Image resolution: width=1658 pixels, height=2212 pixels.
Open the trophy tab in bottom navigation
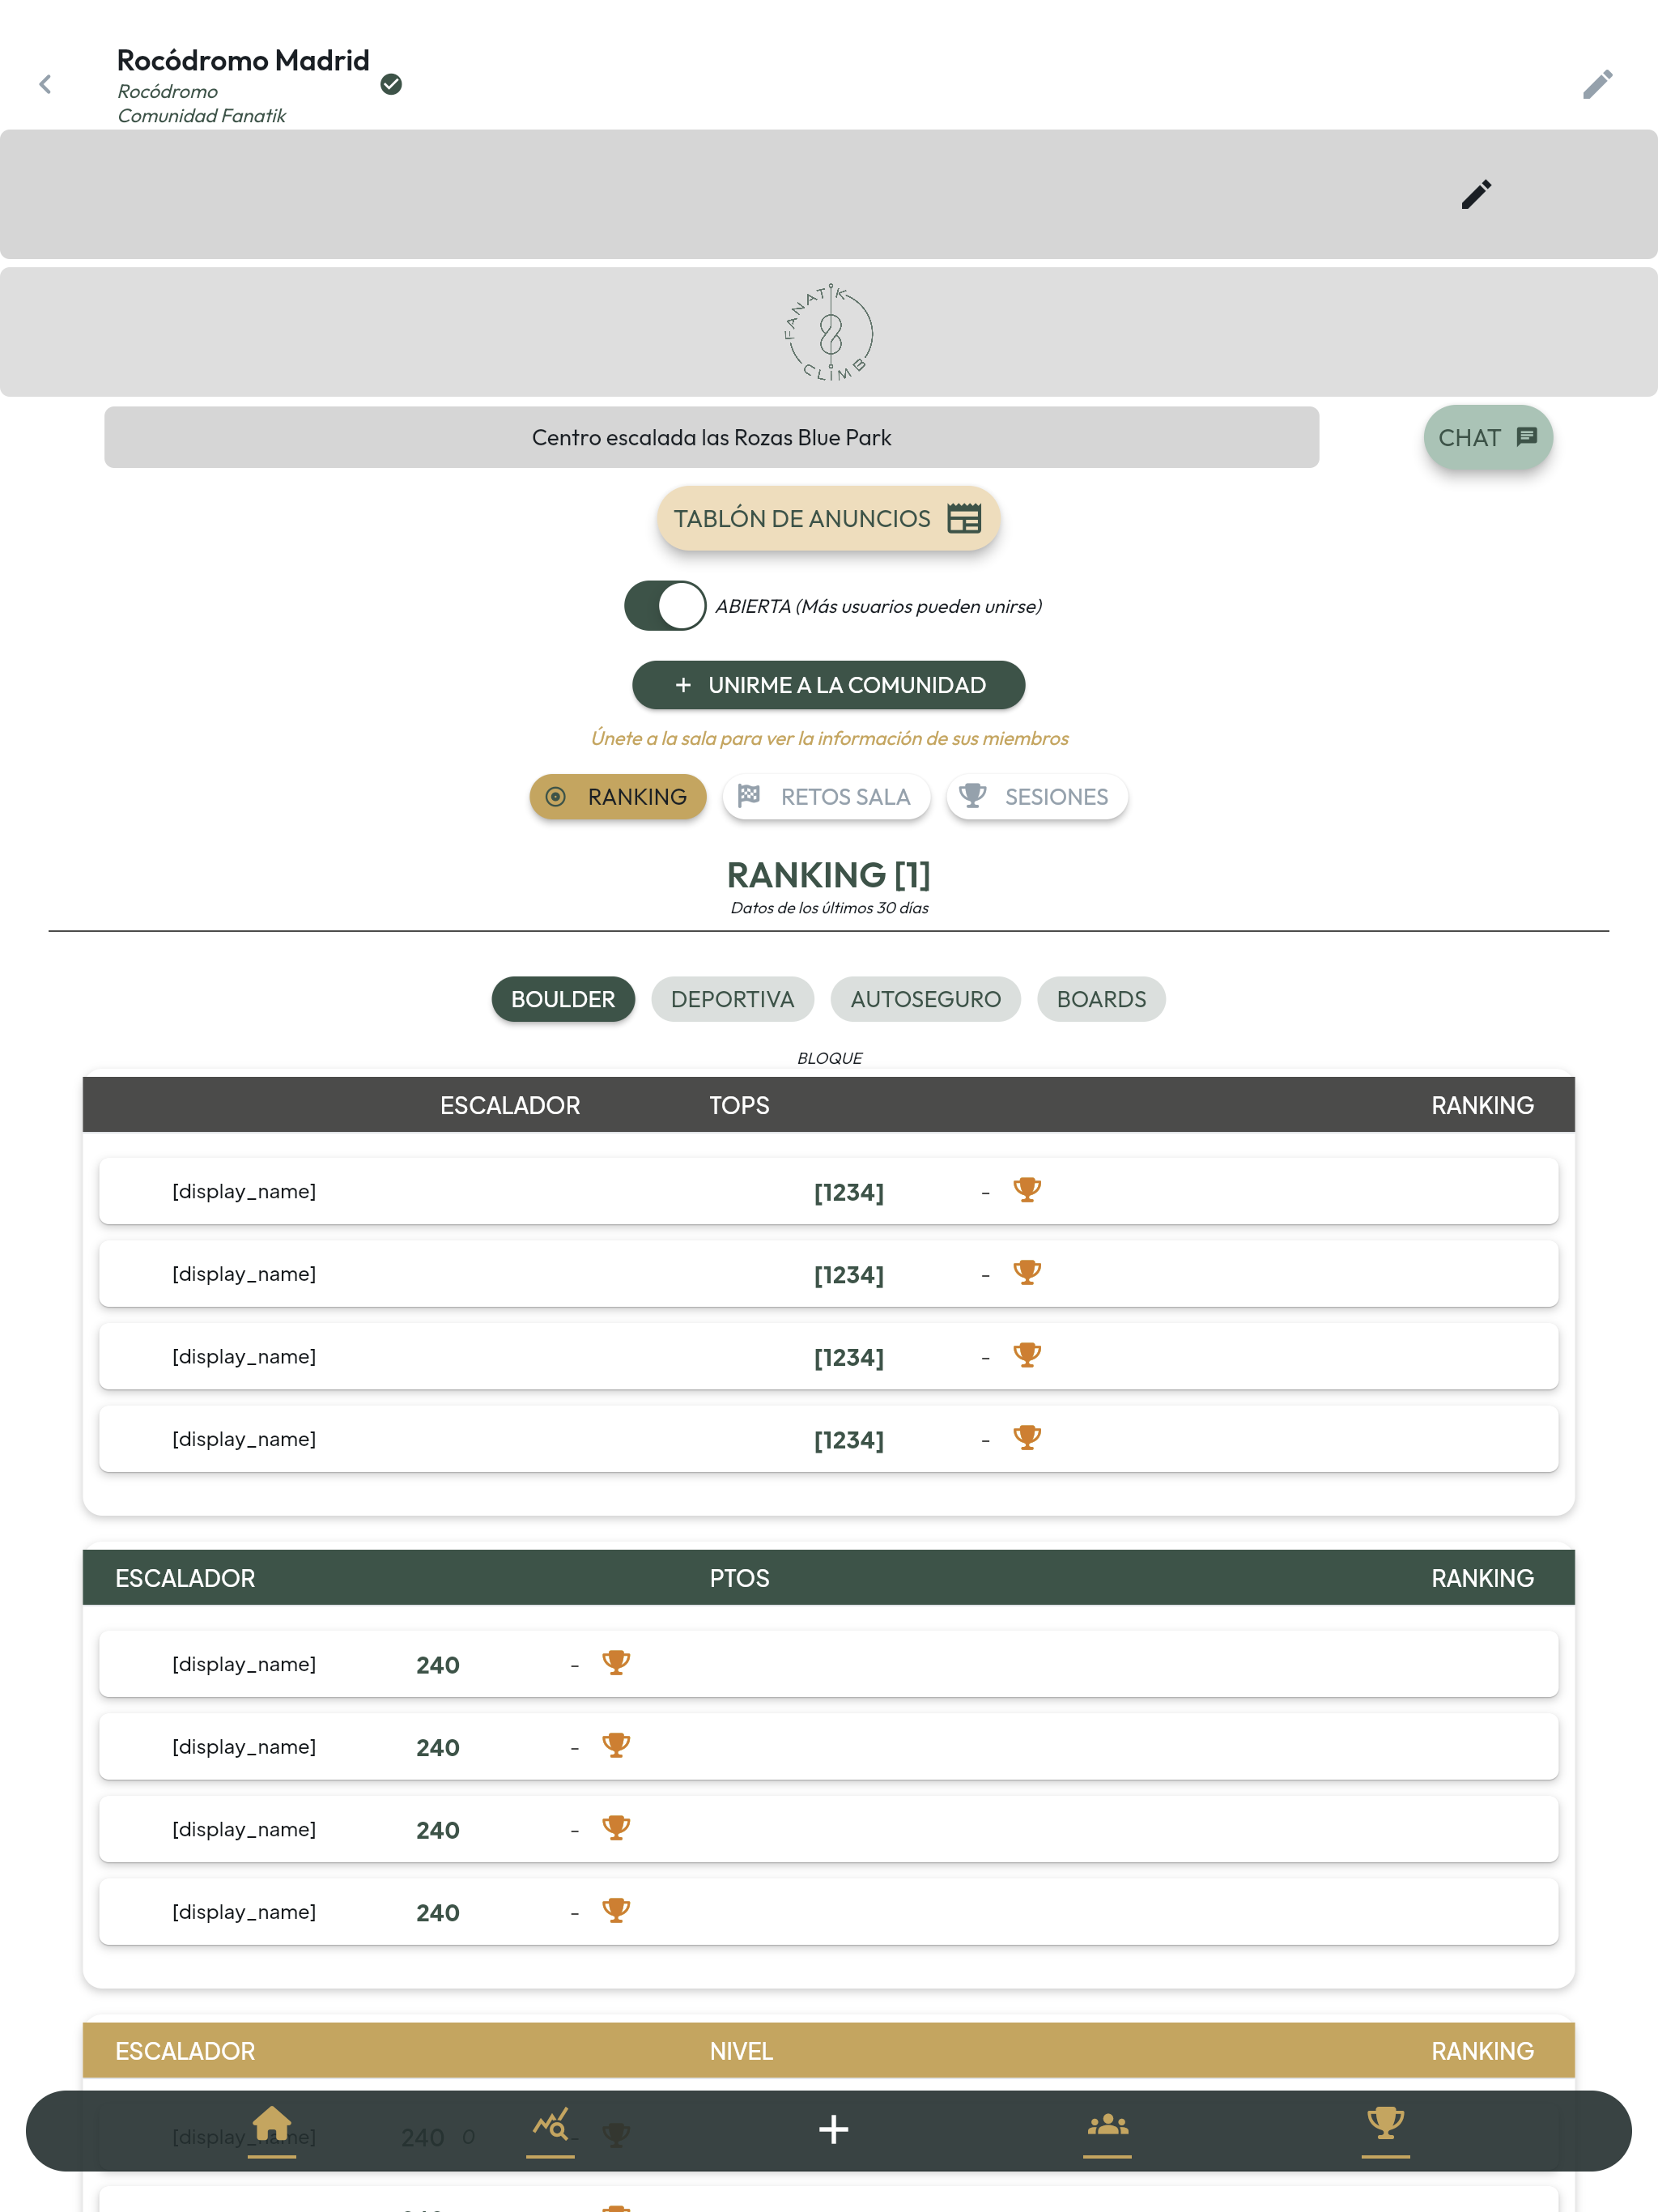(x=1385, y=2123)
